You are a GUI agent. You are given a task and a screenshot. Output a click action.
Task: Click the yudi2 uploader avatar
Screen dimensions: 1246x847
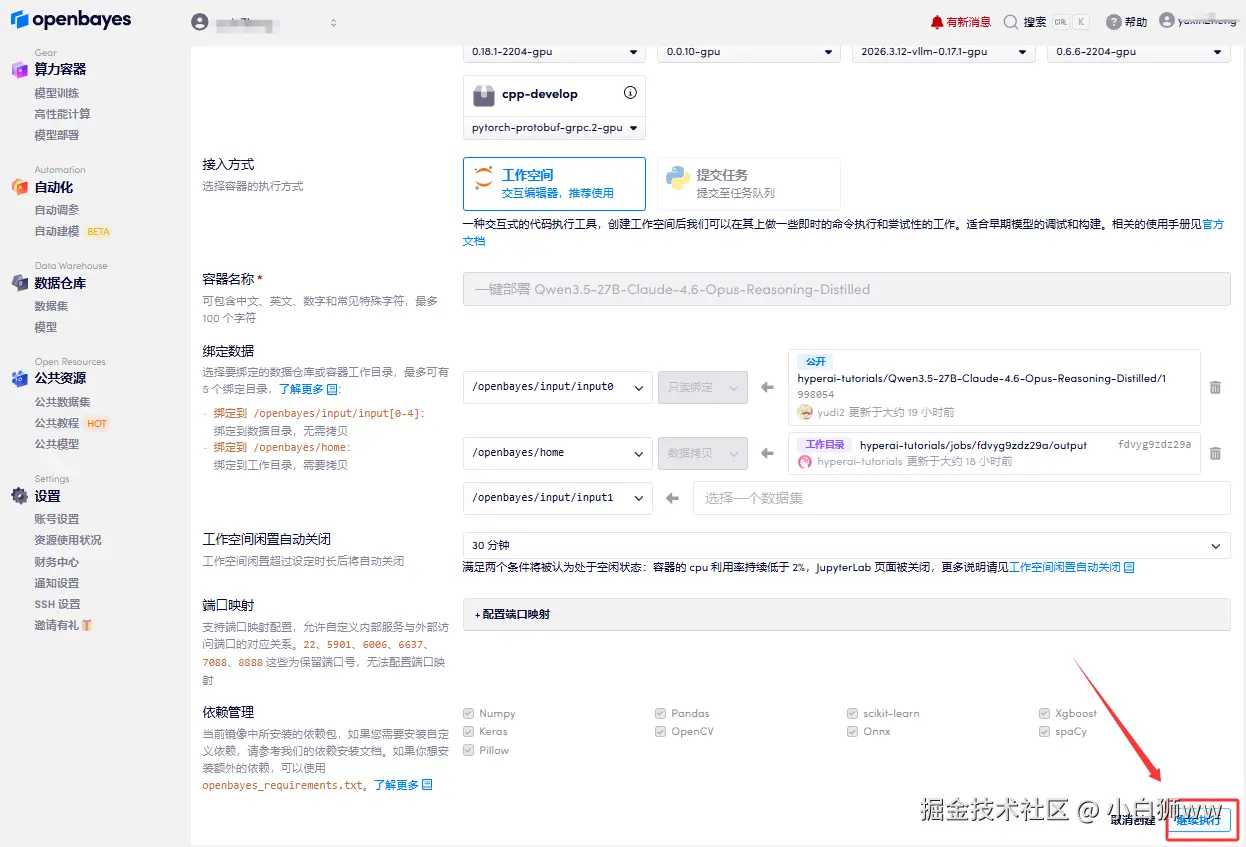tap(805, 412)
